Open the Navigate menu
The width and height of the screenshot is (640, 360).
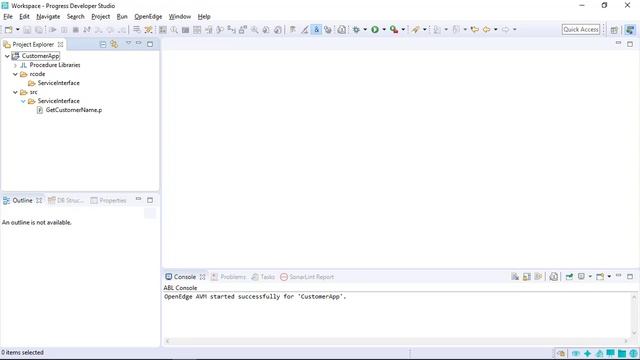(48, 17)
